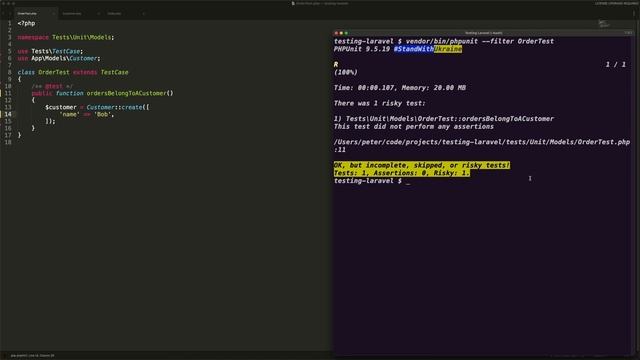
Task: Click 'use App\Models\Customer;' import line
Action: 59,58
